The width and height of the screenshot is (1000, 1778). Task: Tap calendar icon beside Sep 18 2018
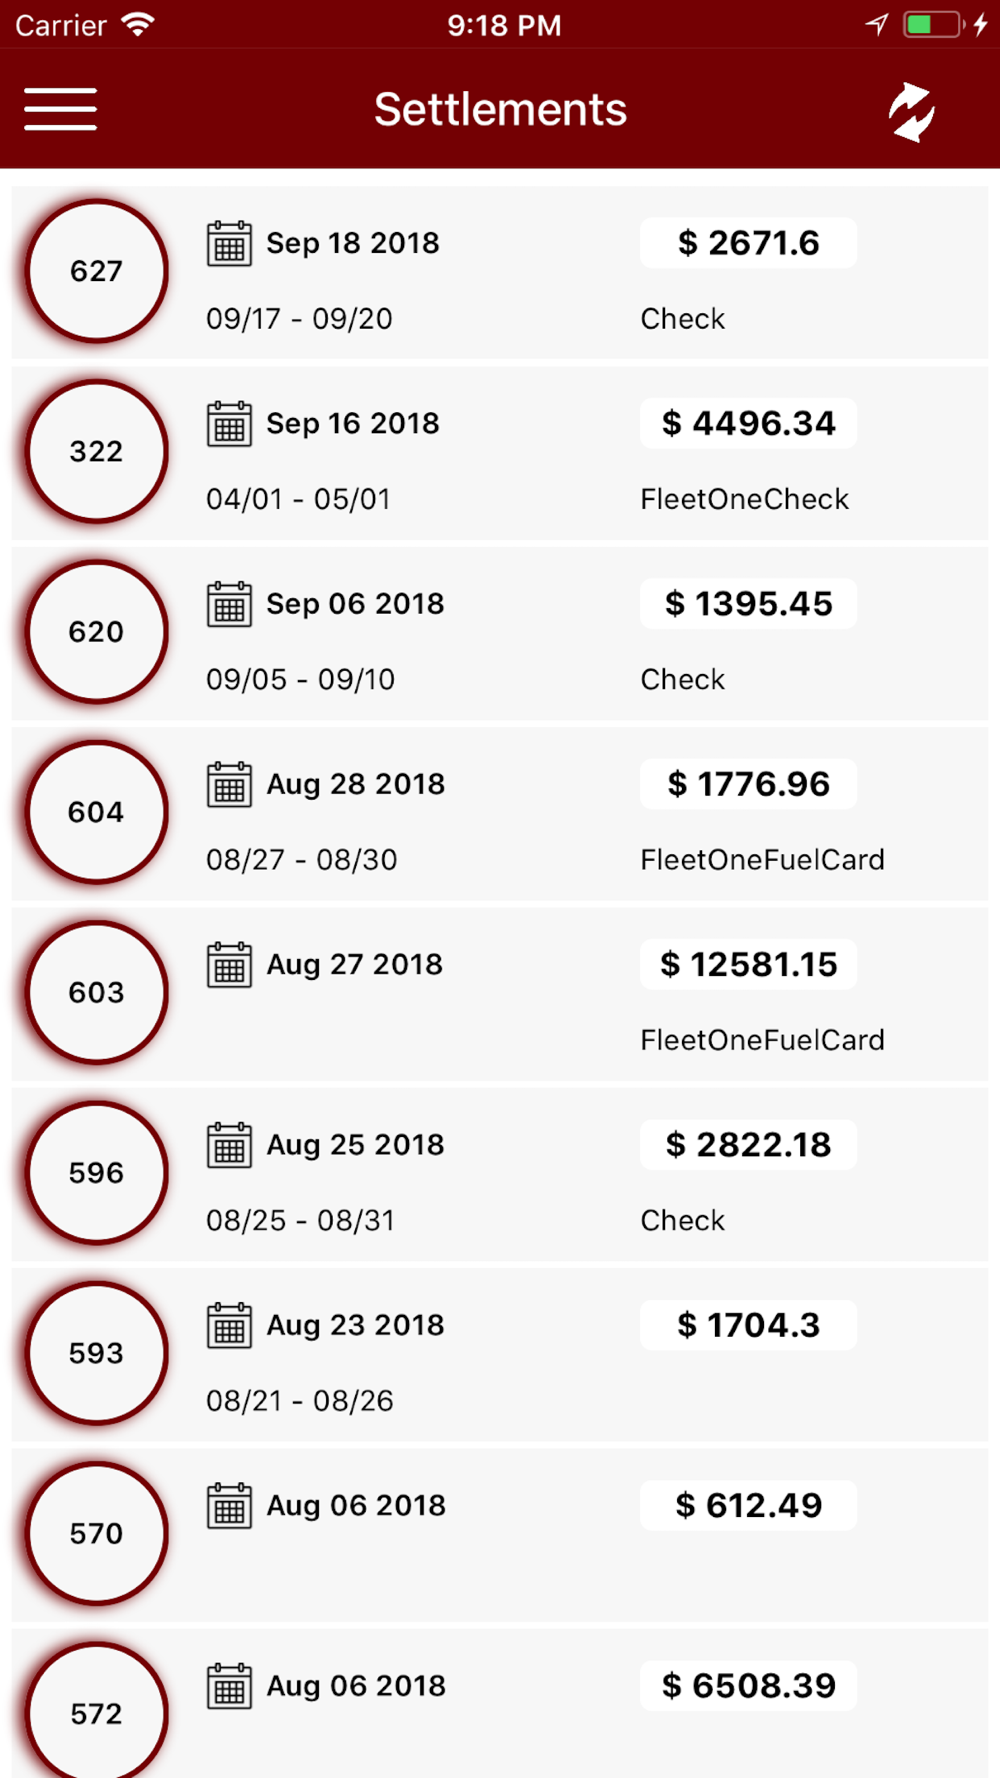(229, 243)
